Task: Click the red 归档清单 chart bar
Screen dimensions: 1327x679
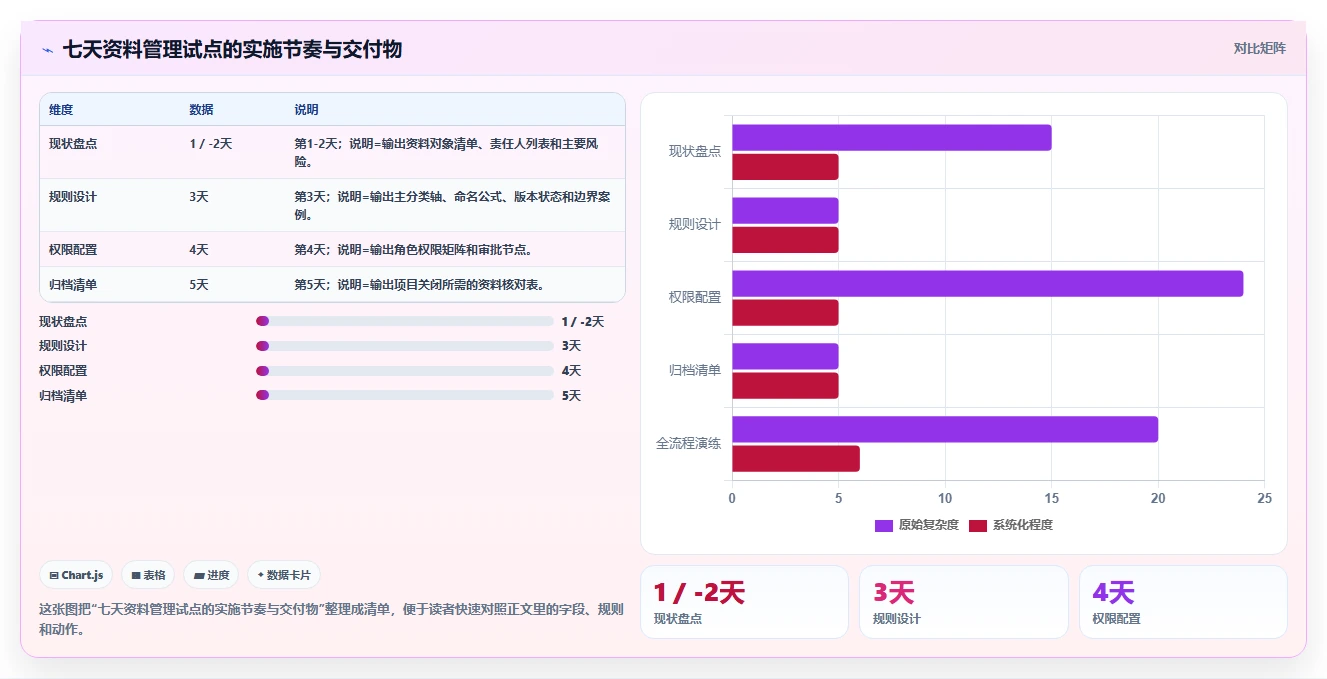Action: [785, 386]
